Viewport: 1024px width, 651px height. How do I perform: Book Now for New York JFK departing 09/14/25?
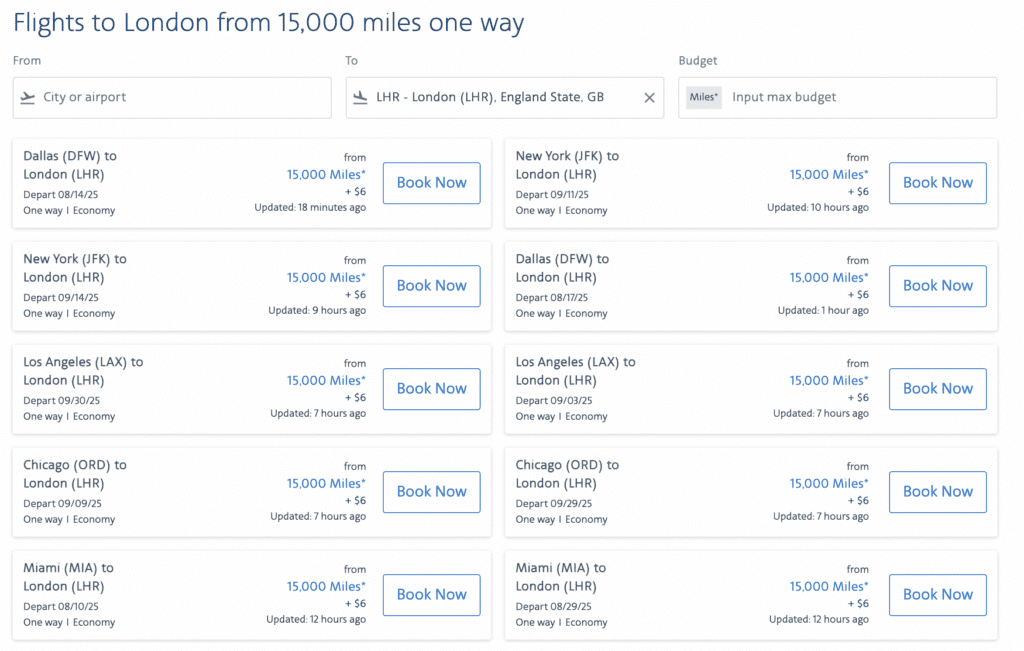click(x=431, y=286)
